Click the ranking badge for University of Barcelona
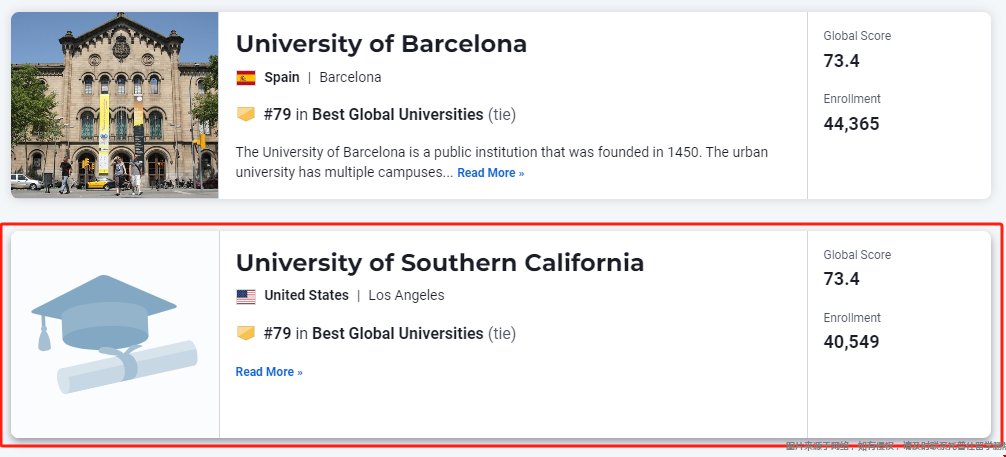 246,114
